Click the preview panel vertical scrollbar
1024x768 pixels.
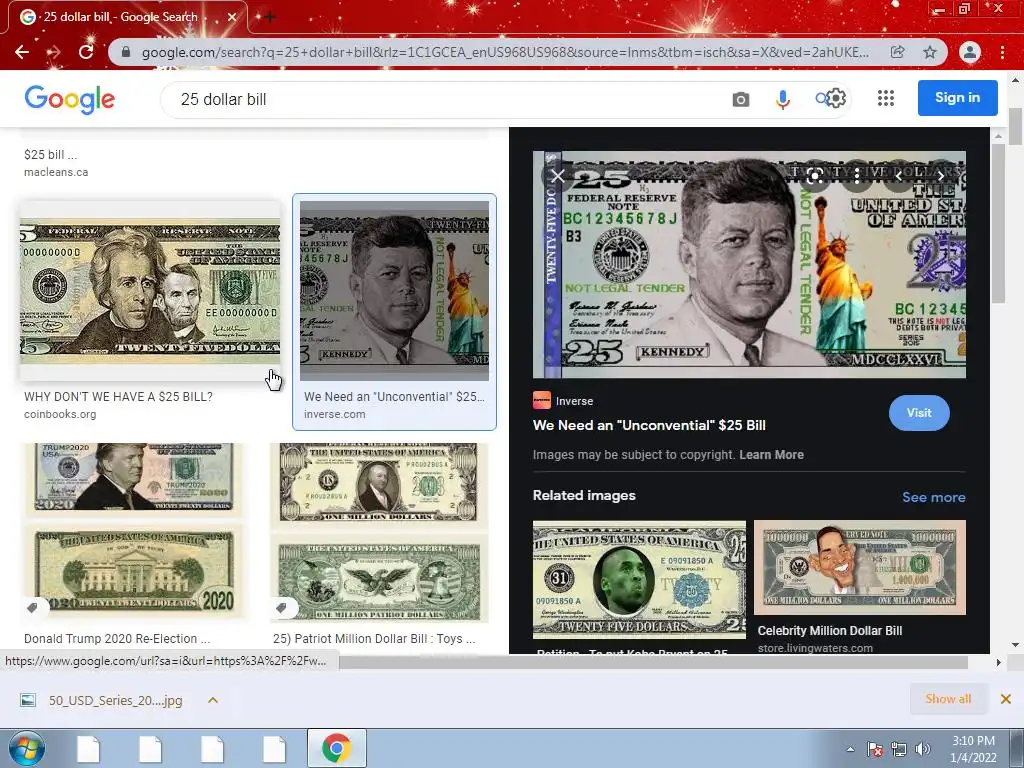pos(998,222)
